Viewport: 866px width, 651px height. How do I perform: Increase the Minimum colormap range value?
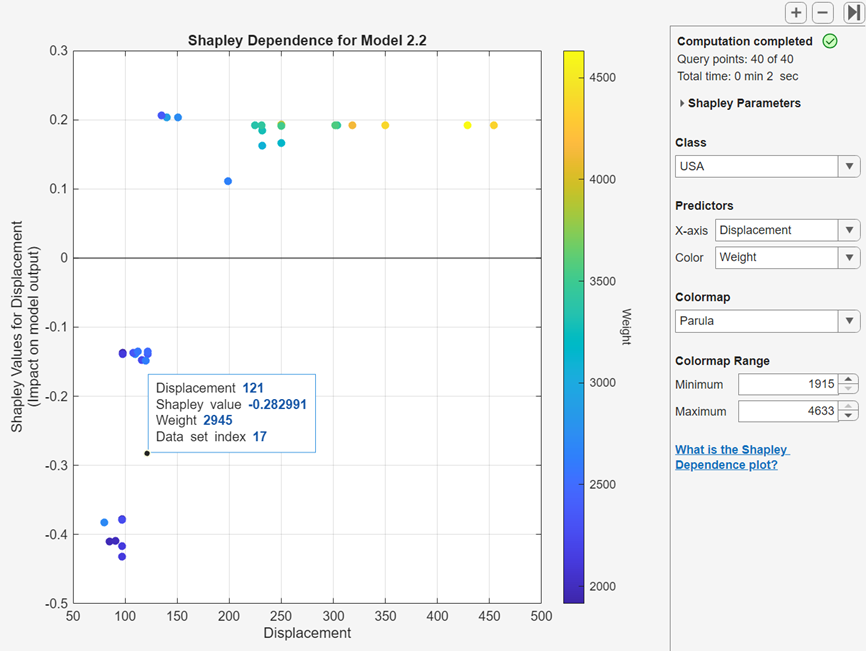click(x=849, y=379)
